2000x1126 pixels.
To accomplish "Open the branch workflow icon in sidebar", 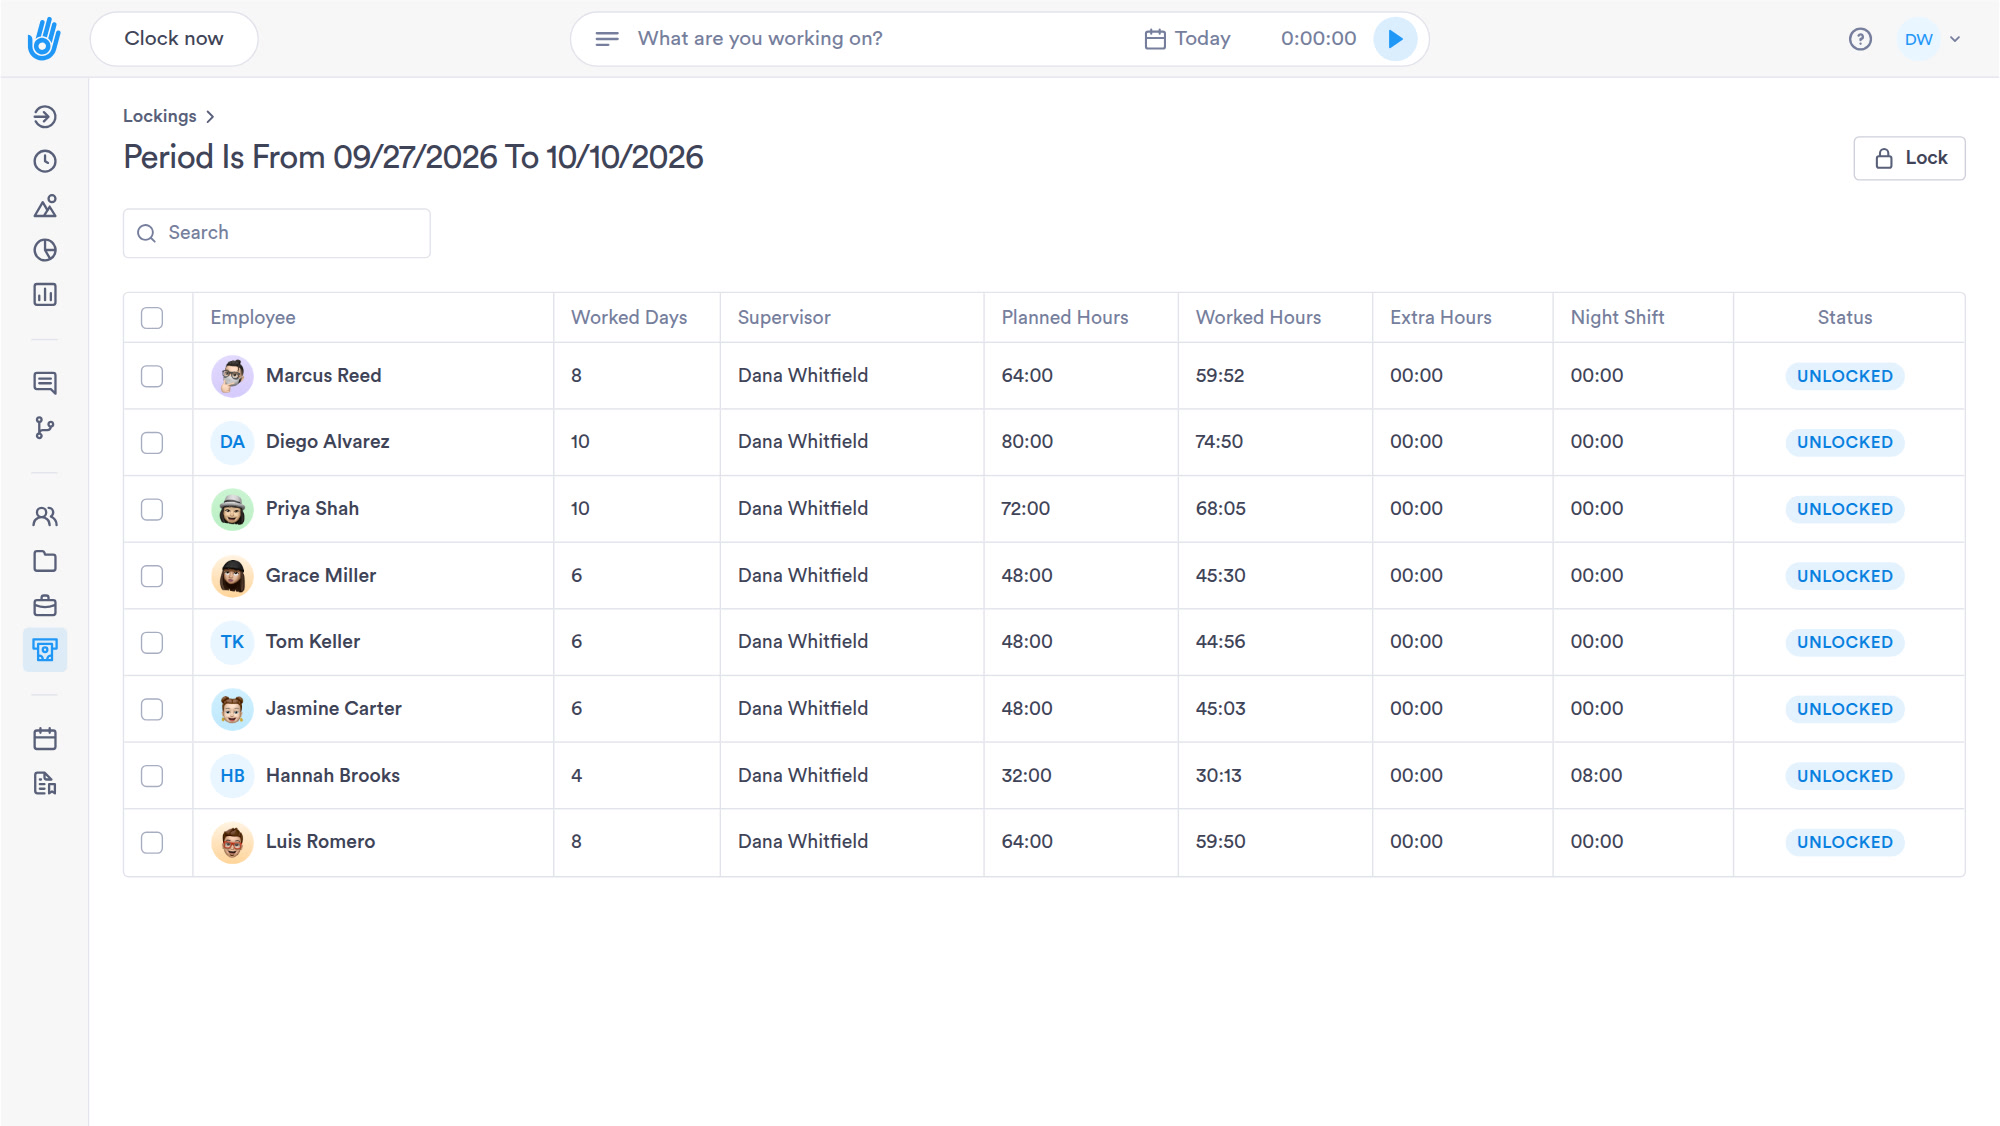I will 45,428.
